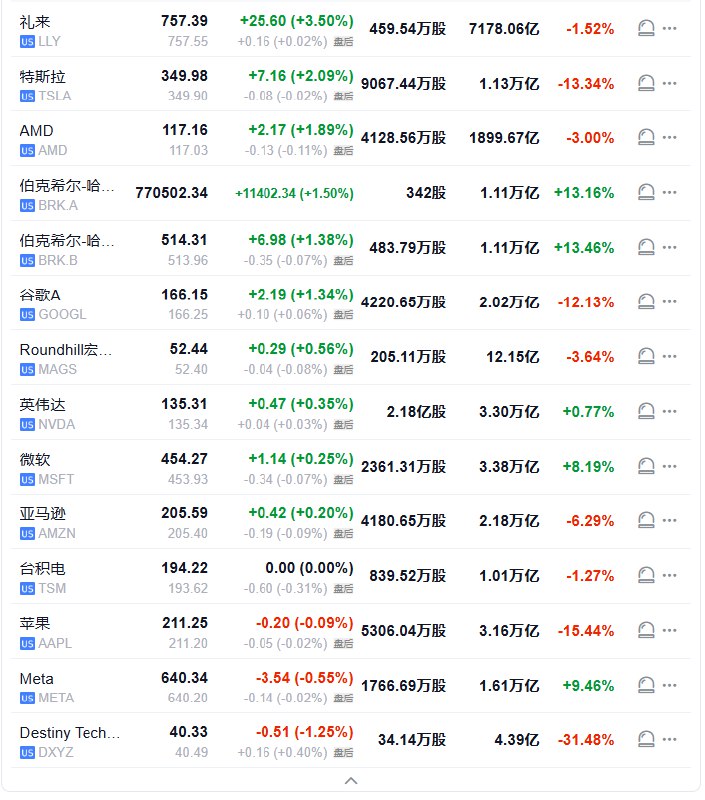Open the 特斯拉 stock name link
Viewport: 705px width, 800px height.
coord(43,76)
